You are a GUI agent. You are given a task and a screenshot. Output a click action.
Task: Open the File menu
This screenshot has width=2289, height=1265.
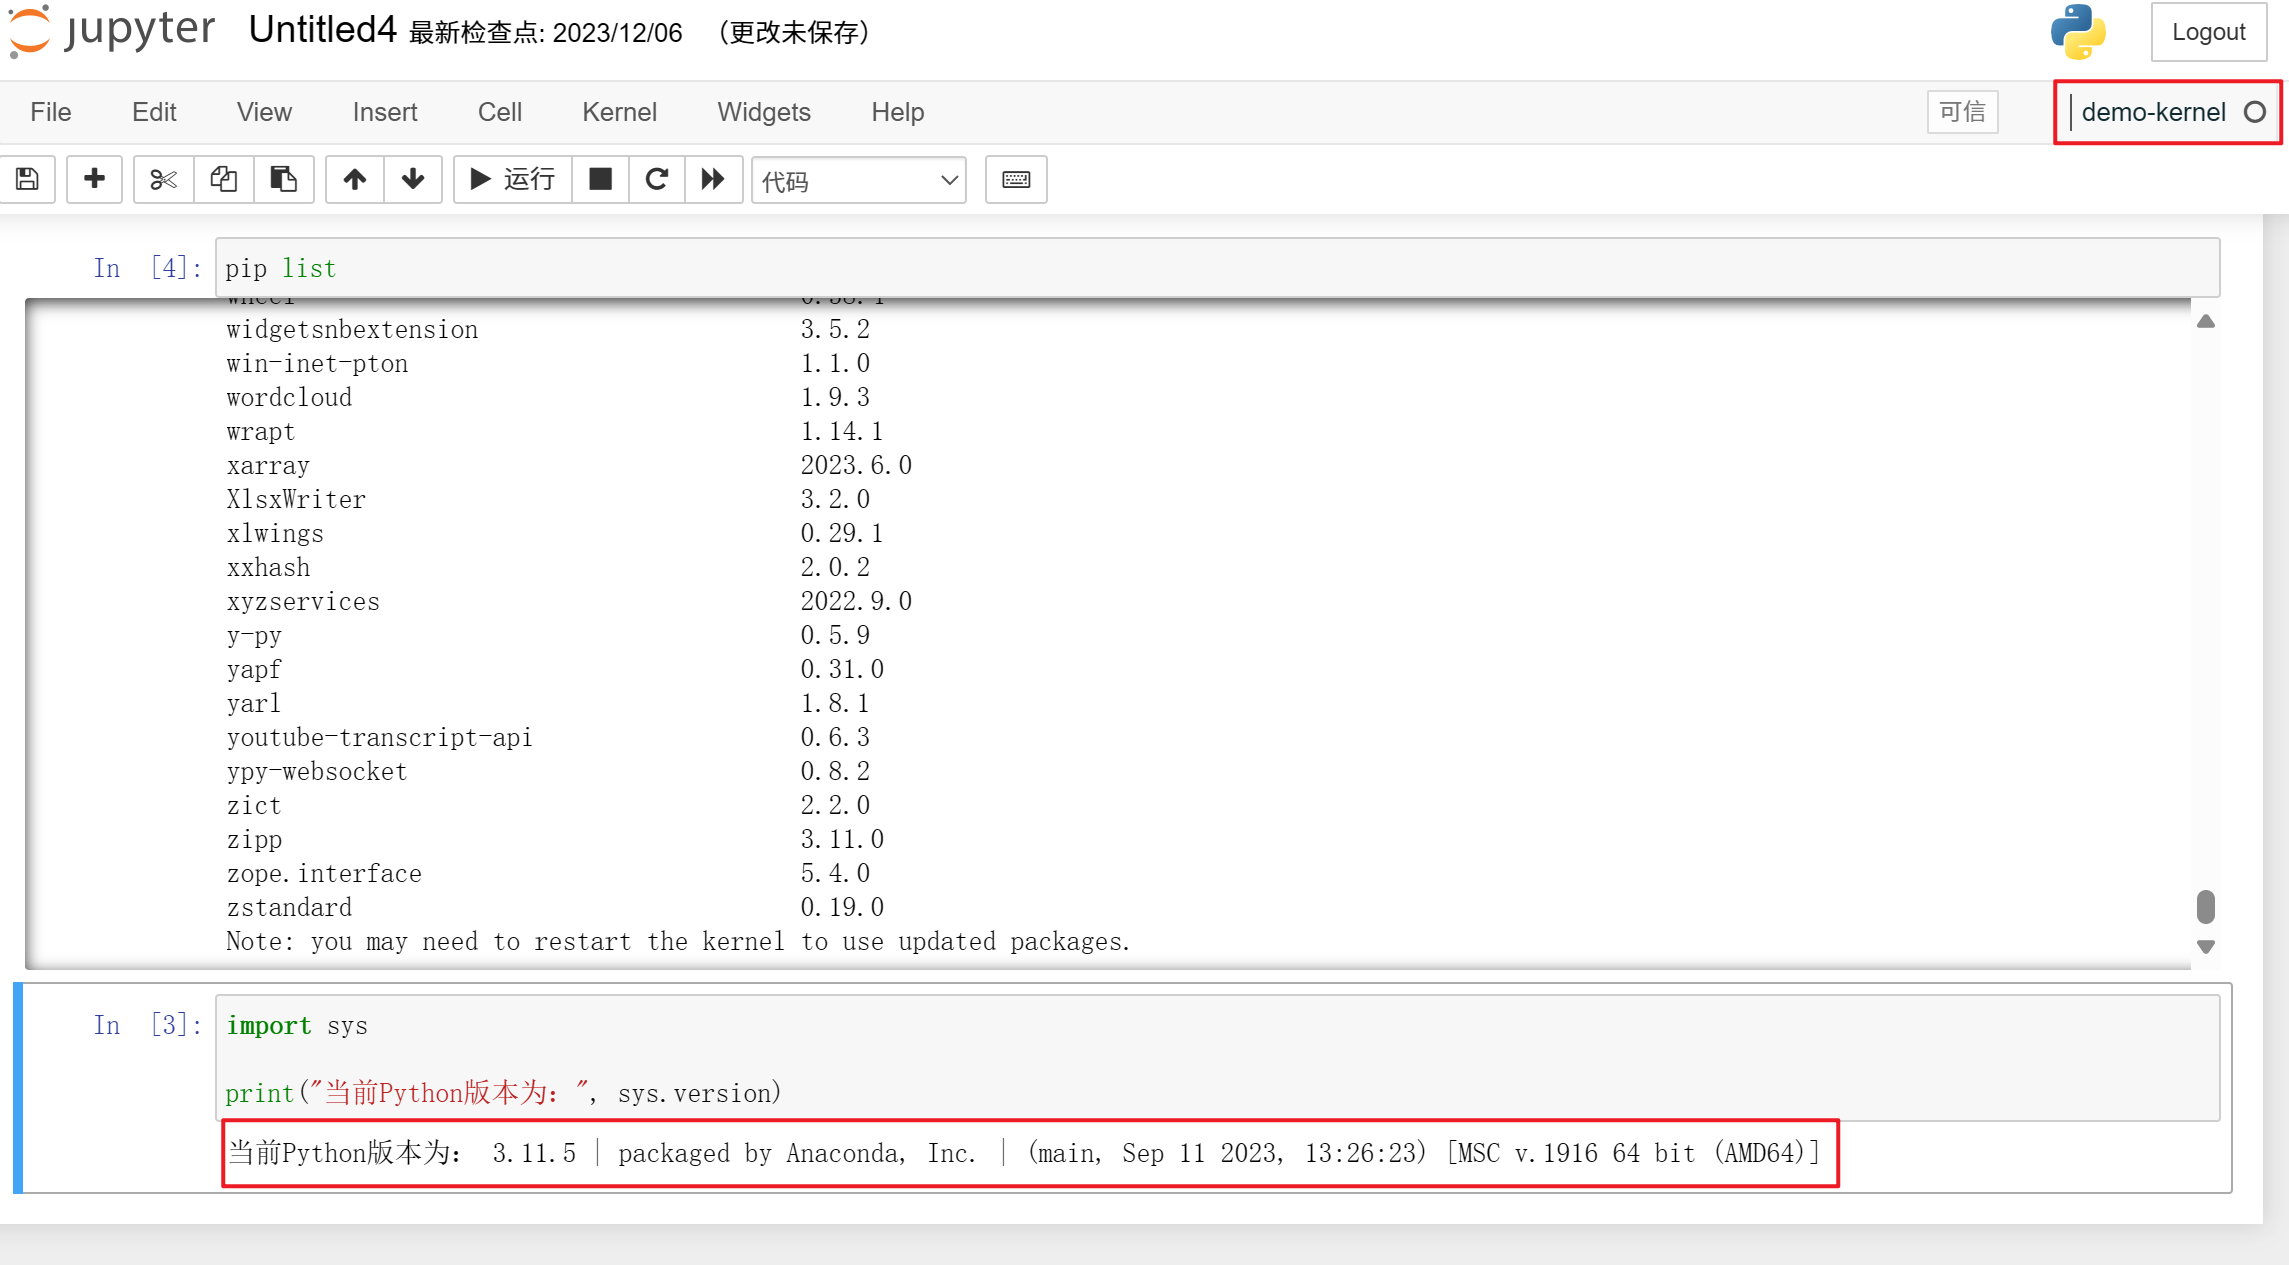click(x=51, y=112)
